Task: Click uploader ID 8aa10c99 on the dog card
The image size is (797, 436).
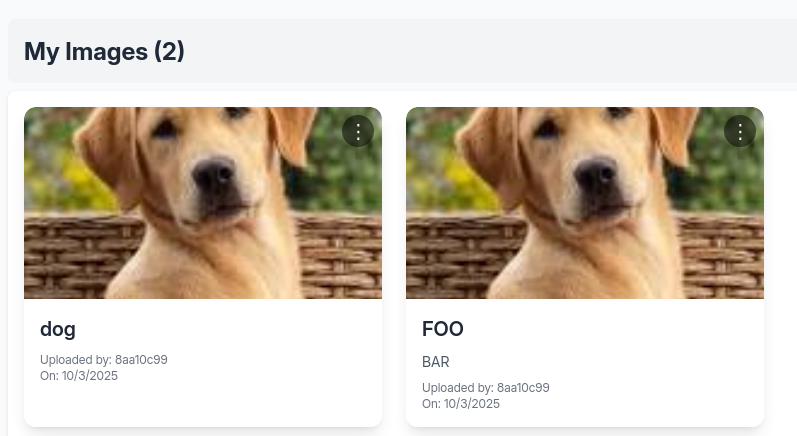Action: (132, 360)
